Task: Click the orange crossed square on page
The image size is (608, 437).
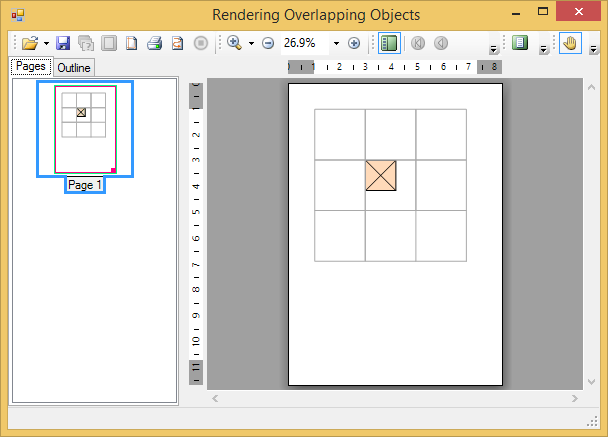Action: click(381, 174)
